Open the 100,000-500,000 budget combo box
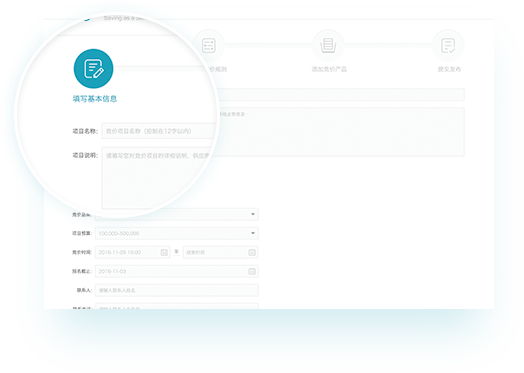This screenshot has width=524, height=373. click(177, 233)
